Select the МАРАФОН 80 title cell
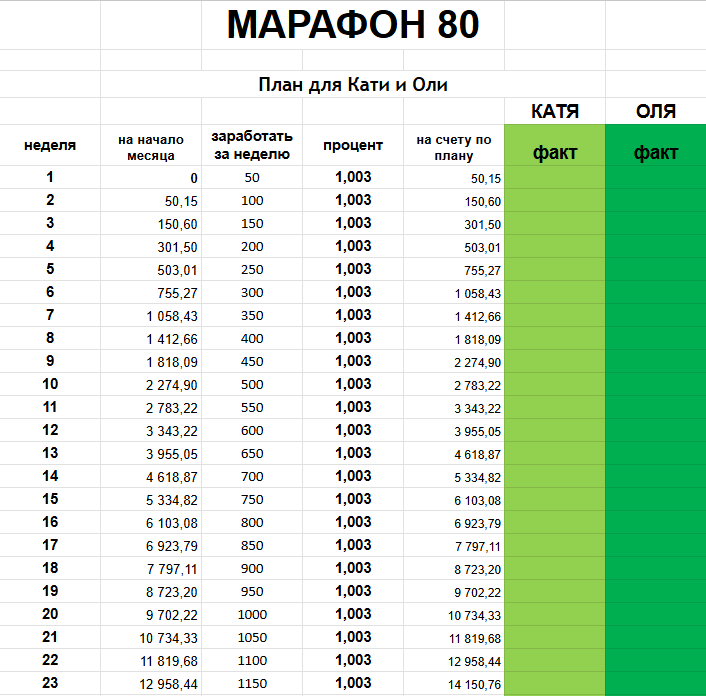Screen dimensions: 706x696 pyautogui.click(x=353, y=25)
